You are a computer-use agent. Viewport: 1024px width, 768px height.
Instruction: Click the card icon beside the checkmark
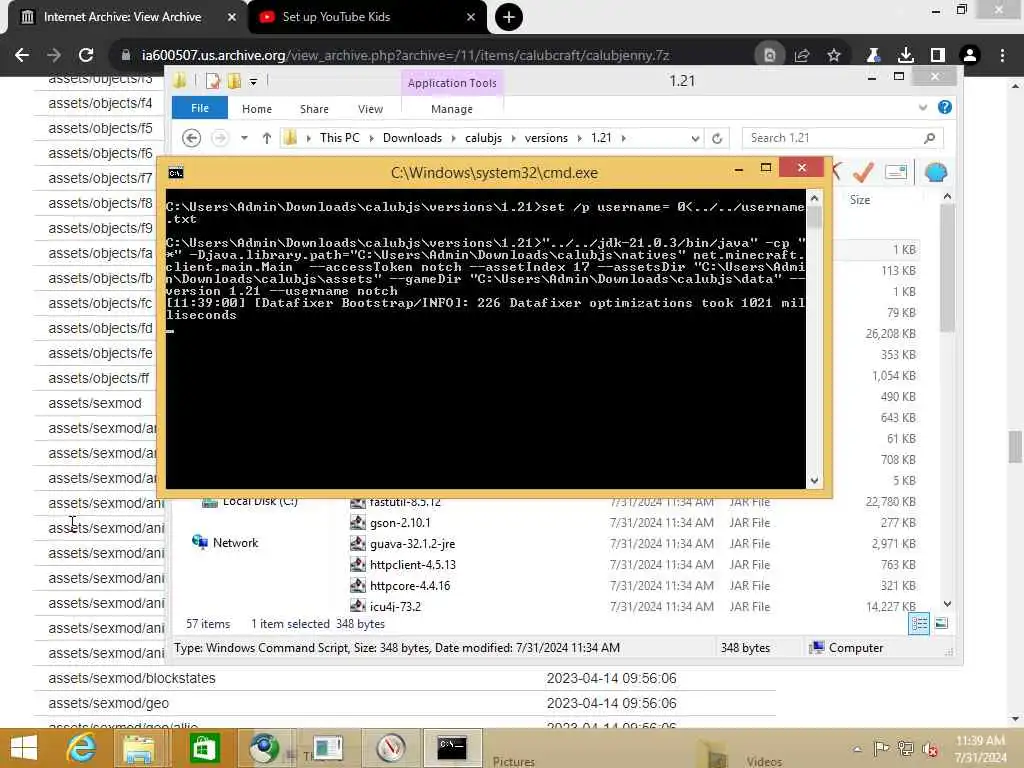pyautogui.click(x=896, y=172)
